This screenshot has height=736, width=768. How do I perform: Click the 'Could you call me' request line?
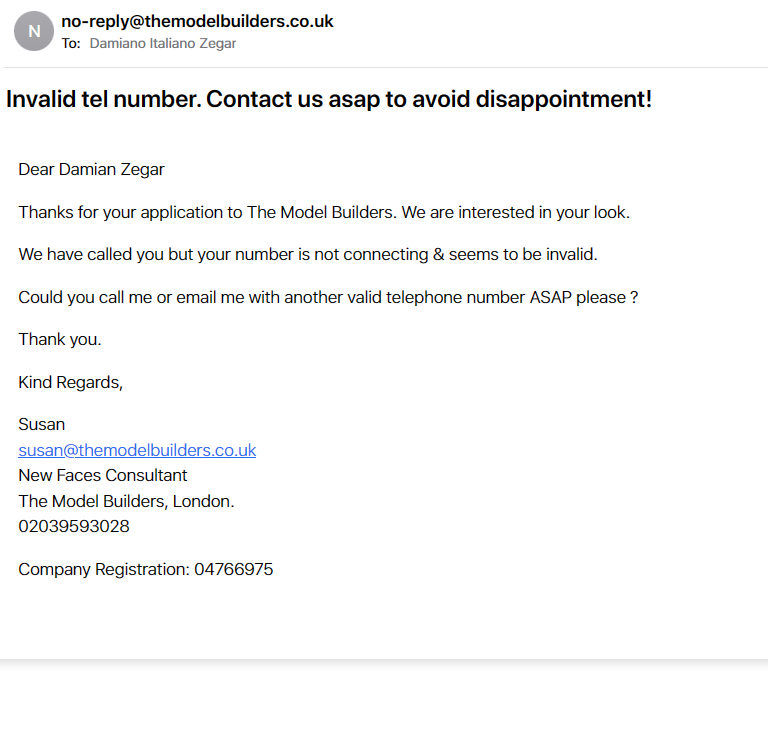pyautogui.click(x=328, y=297)
